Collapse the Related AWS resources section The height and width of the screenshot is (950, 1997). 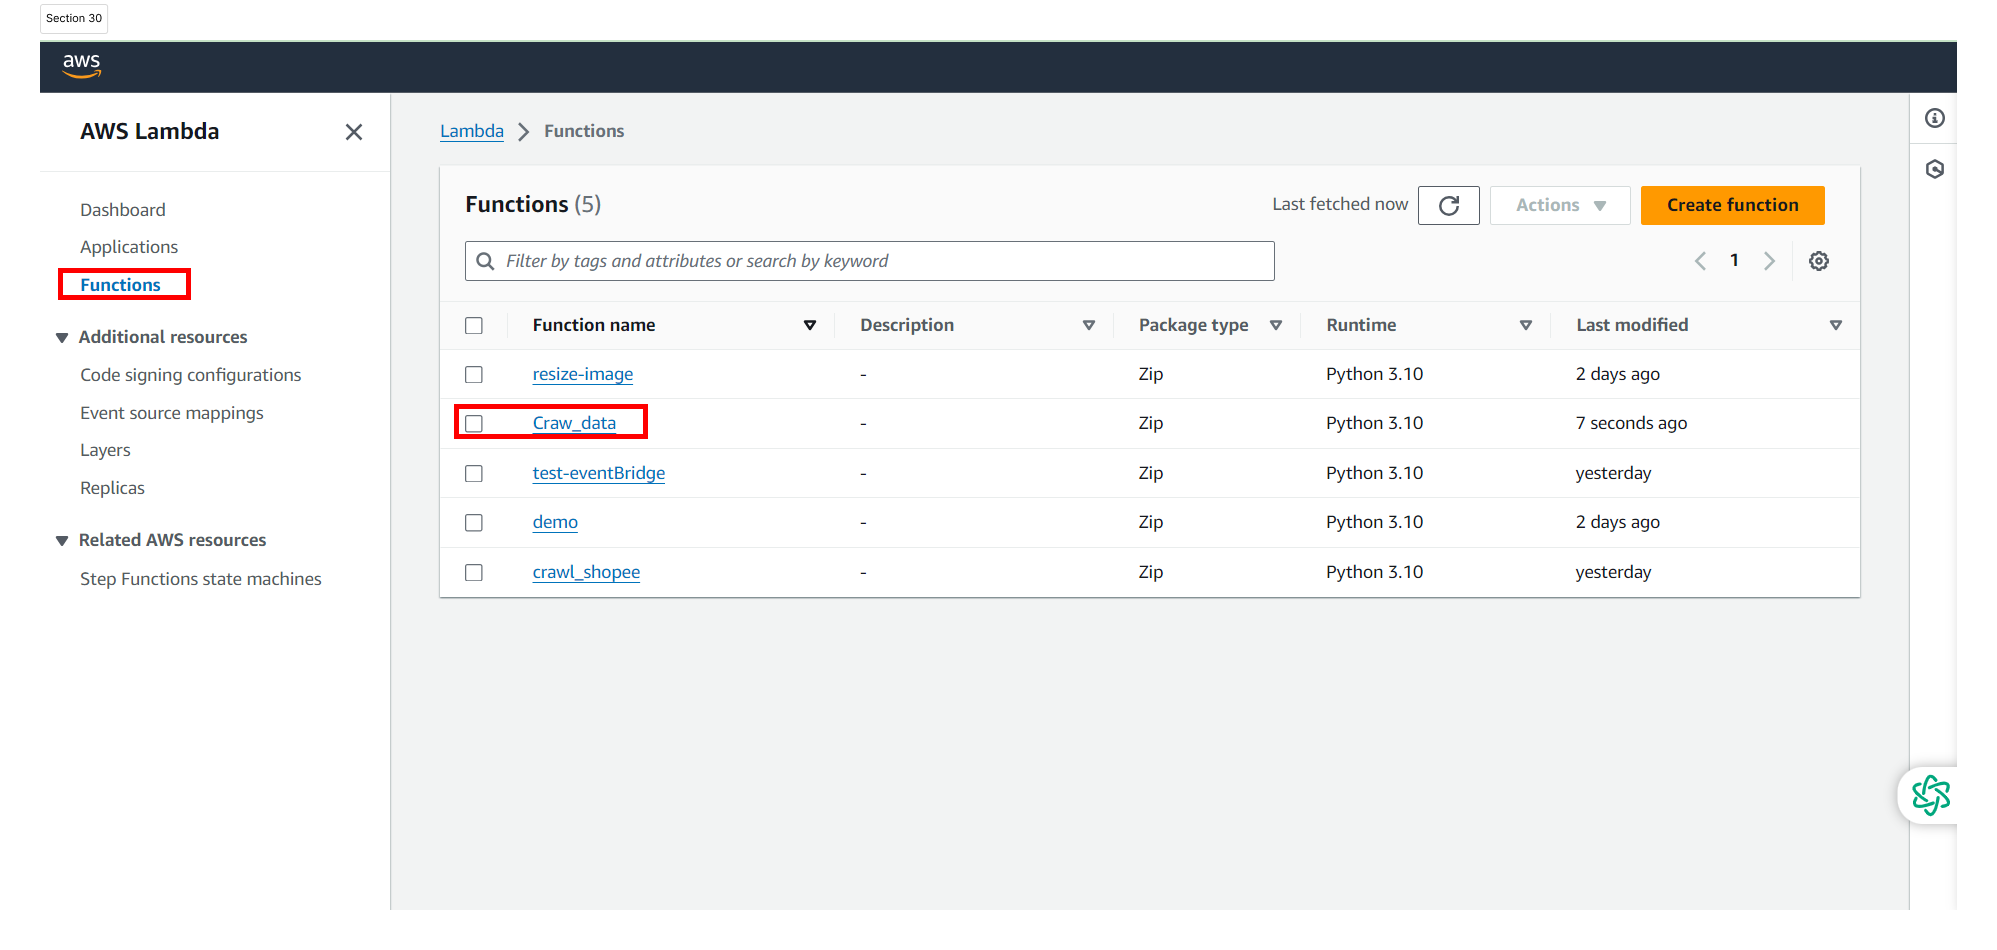pos(62,541)
